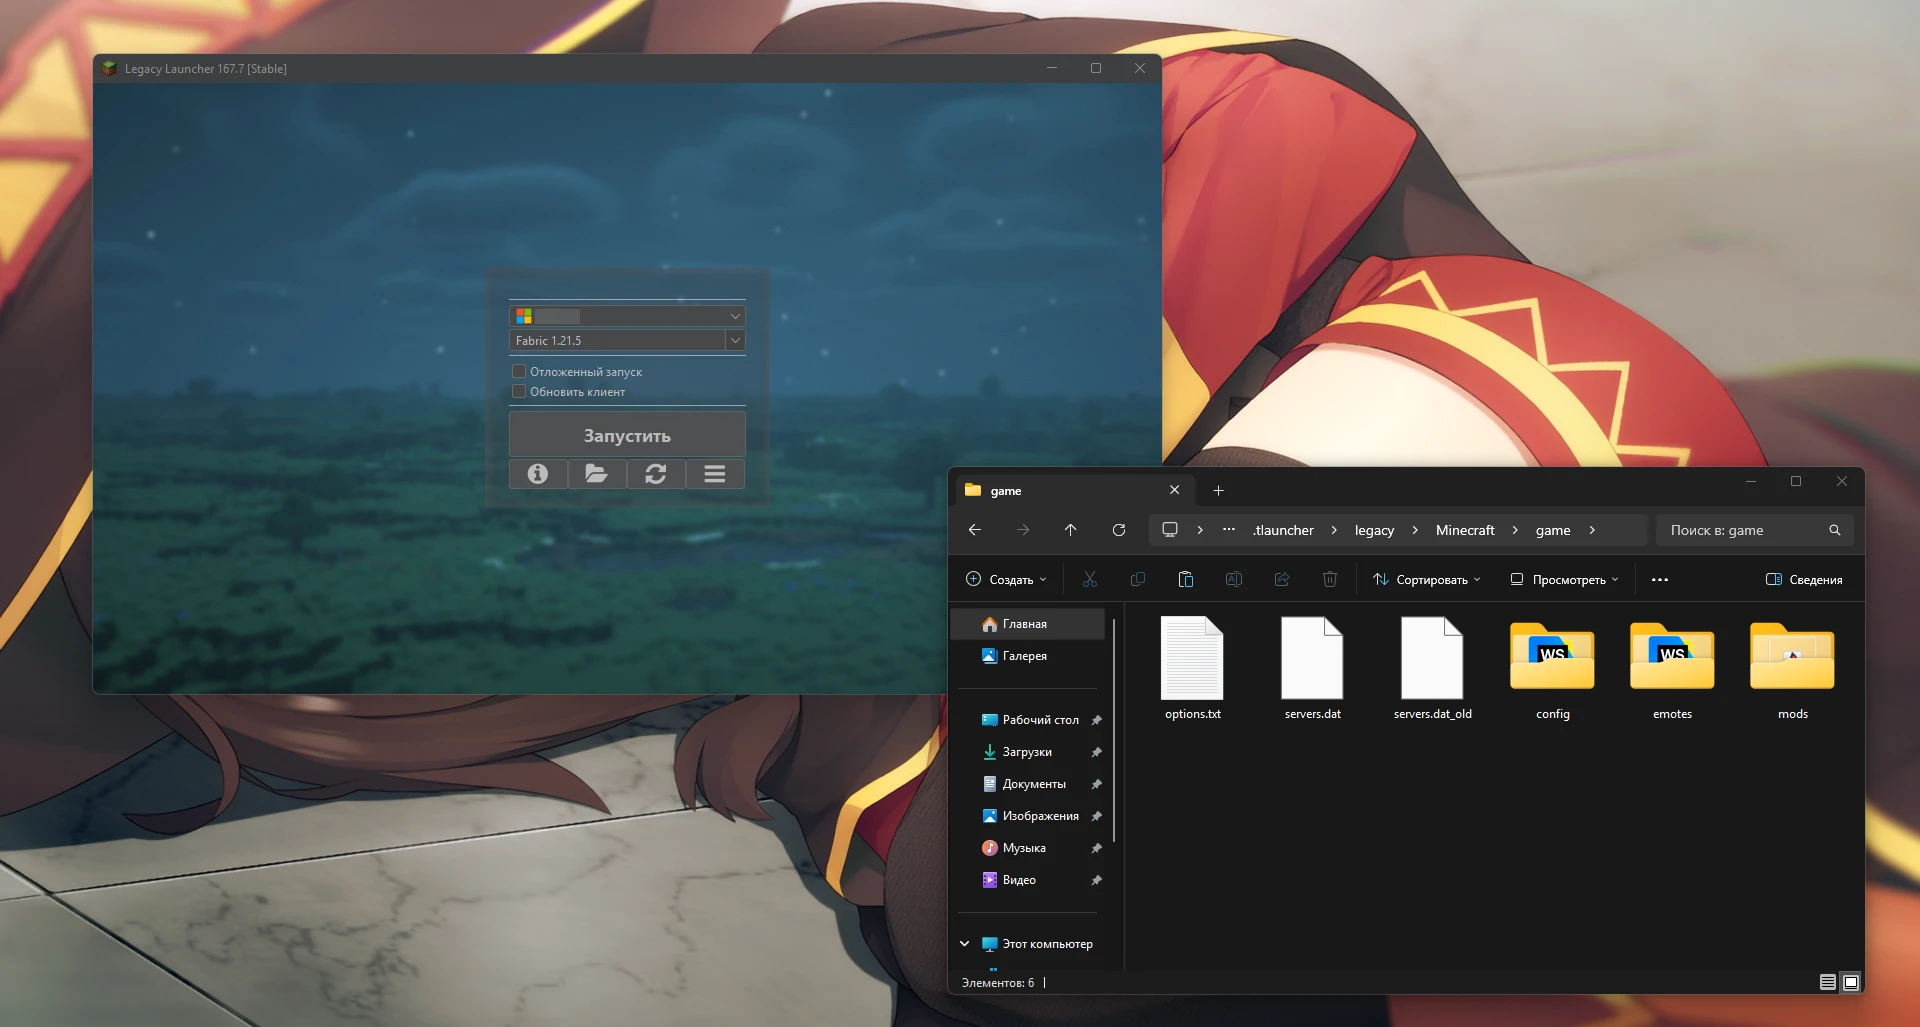Open the launcher hamburger settings menu

click(715, 474)
